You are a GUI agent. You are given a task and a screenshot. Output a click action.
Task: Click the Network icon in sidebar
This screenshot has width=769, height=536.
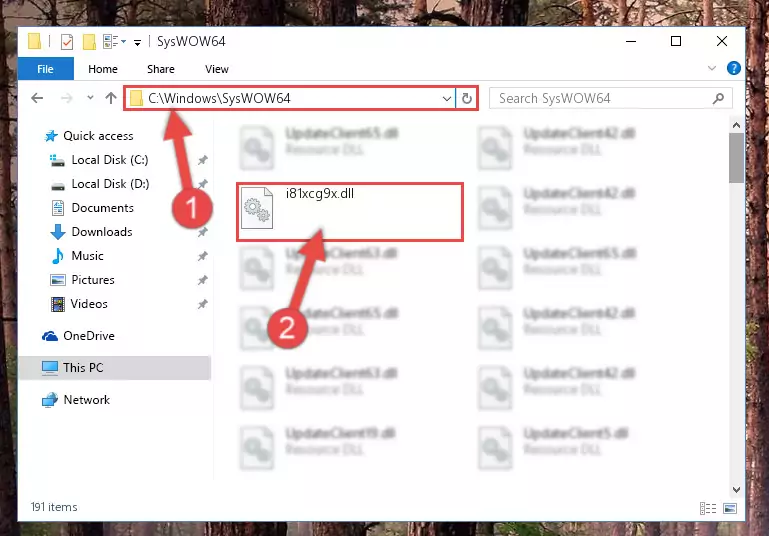(50, 400)
